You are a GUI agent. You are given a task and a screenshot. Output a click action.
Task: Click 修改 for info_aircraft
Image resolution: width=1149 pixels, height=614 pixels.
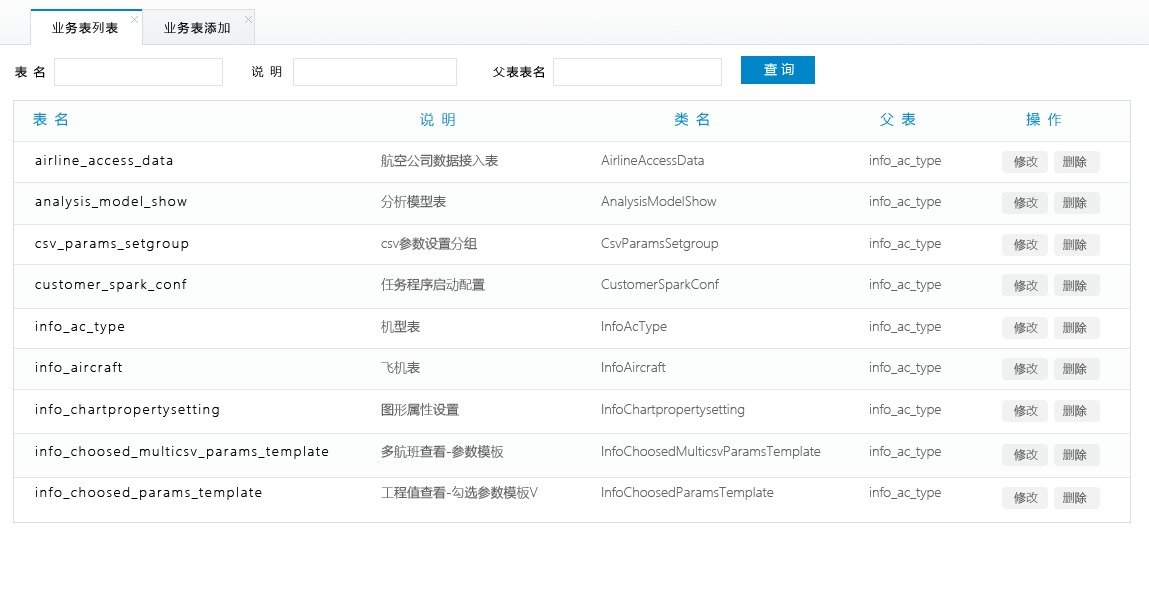point(1025,369)
